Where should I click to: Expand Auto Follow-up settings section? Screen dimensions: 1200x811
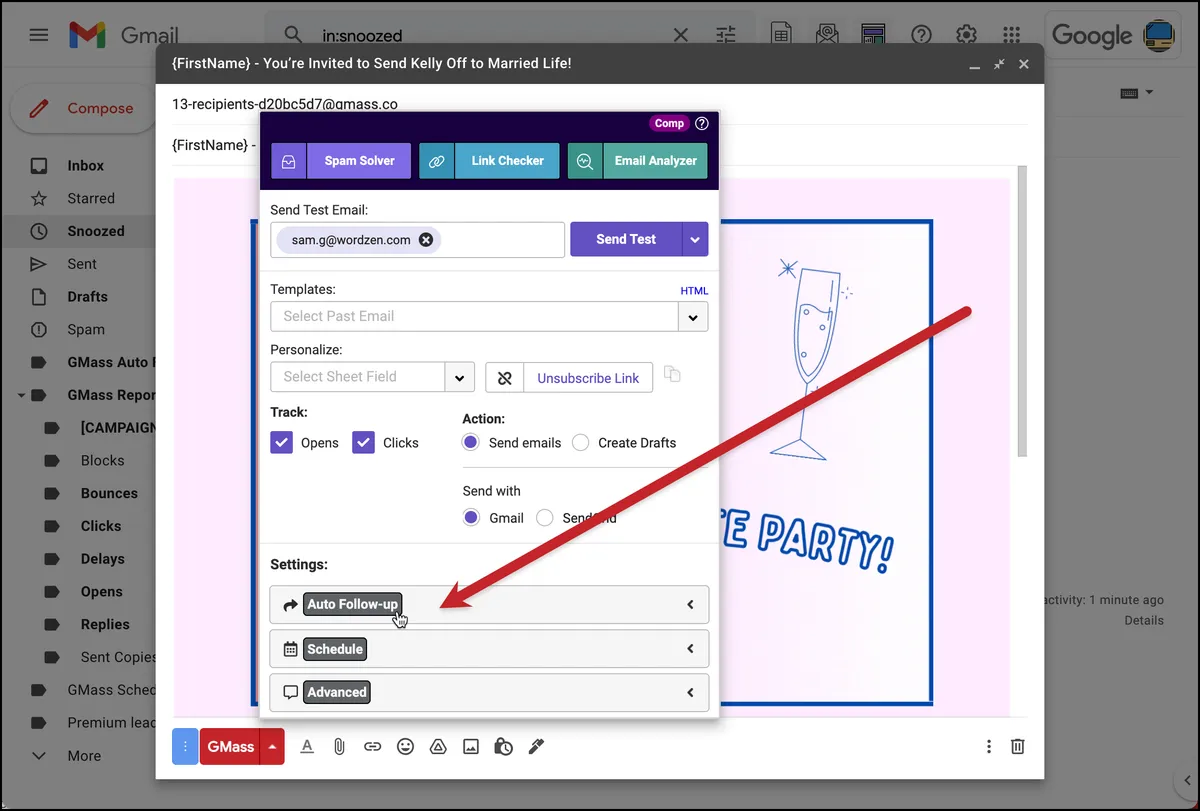(489, 604)
